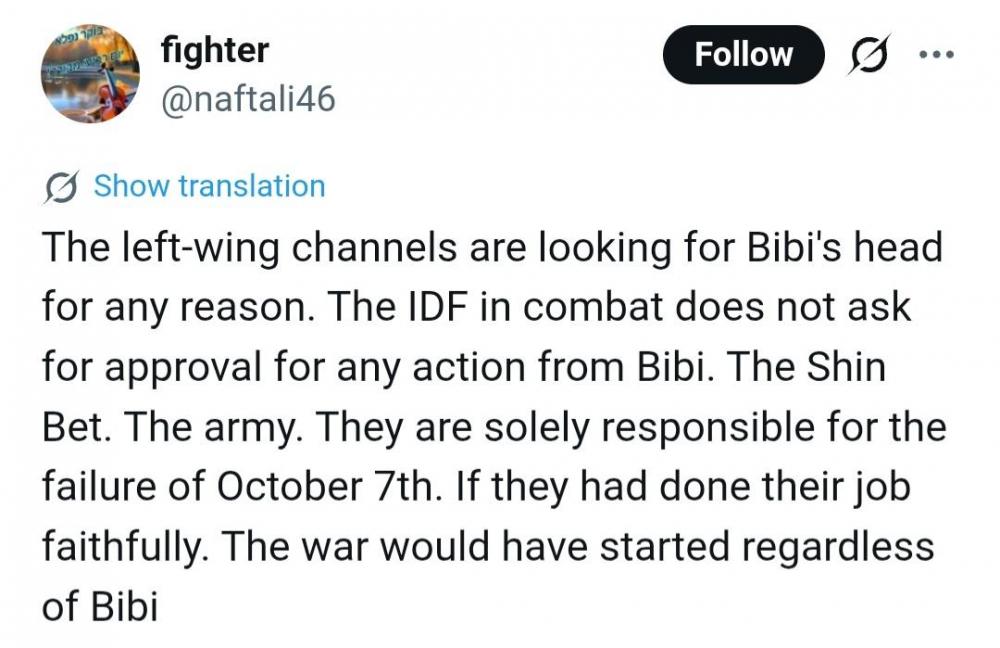1000x648 pixels.
Task: Open the fighter display name link
Action: click(214, 50)
